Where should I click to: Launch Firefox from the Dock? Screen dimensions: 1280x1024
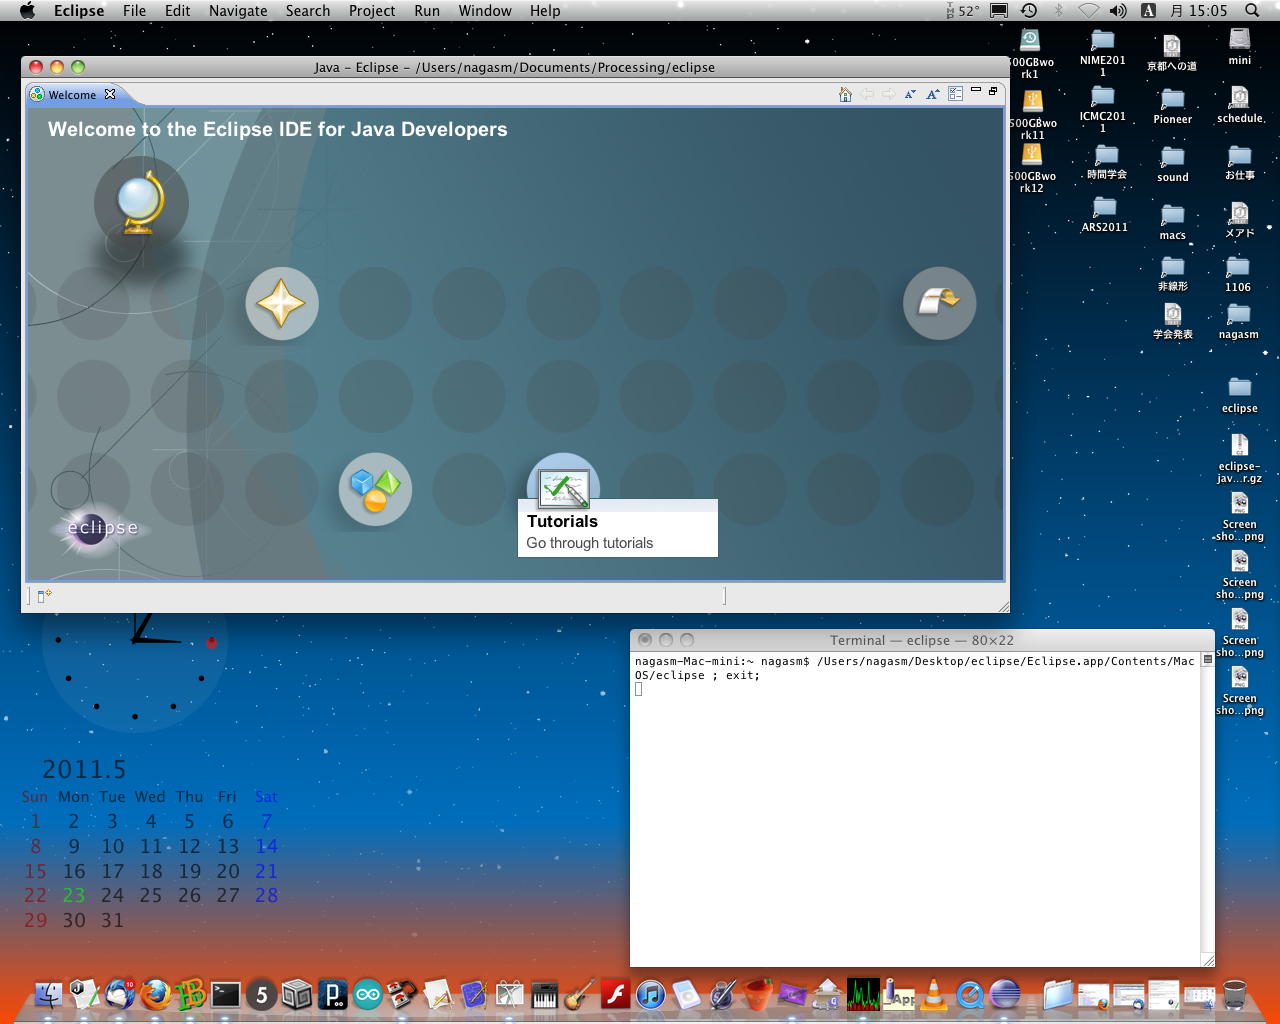pyautogui.click(x=155, y=995)
